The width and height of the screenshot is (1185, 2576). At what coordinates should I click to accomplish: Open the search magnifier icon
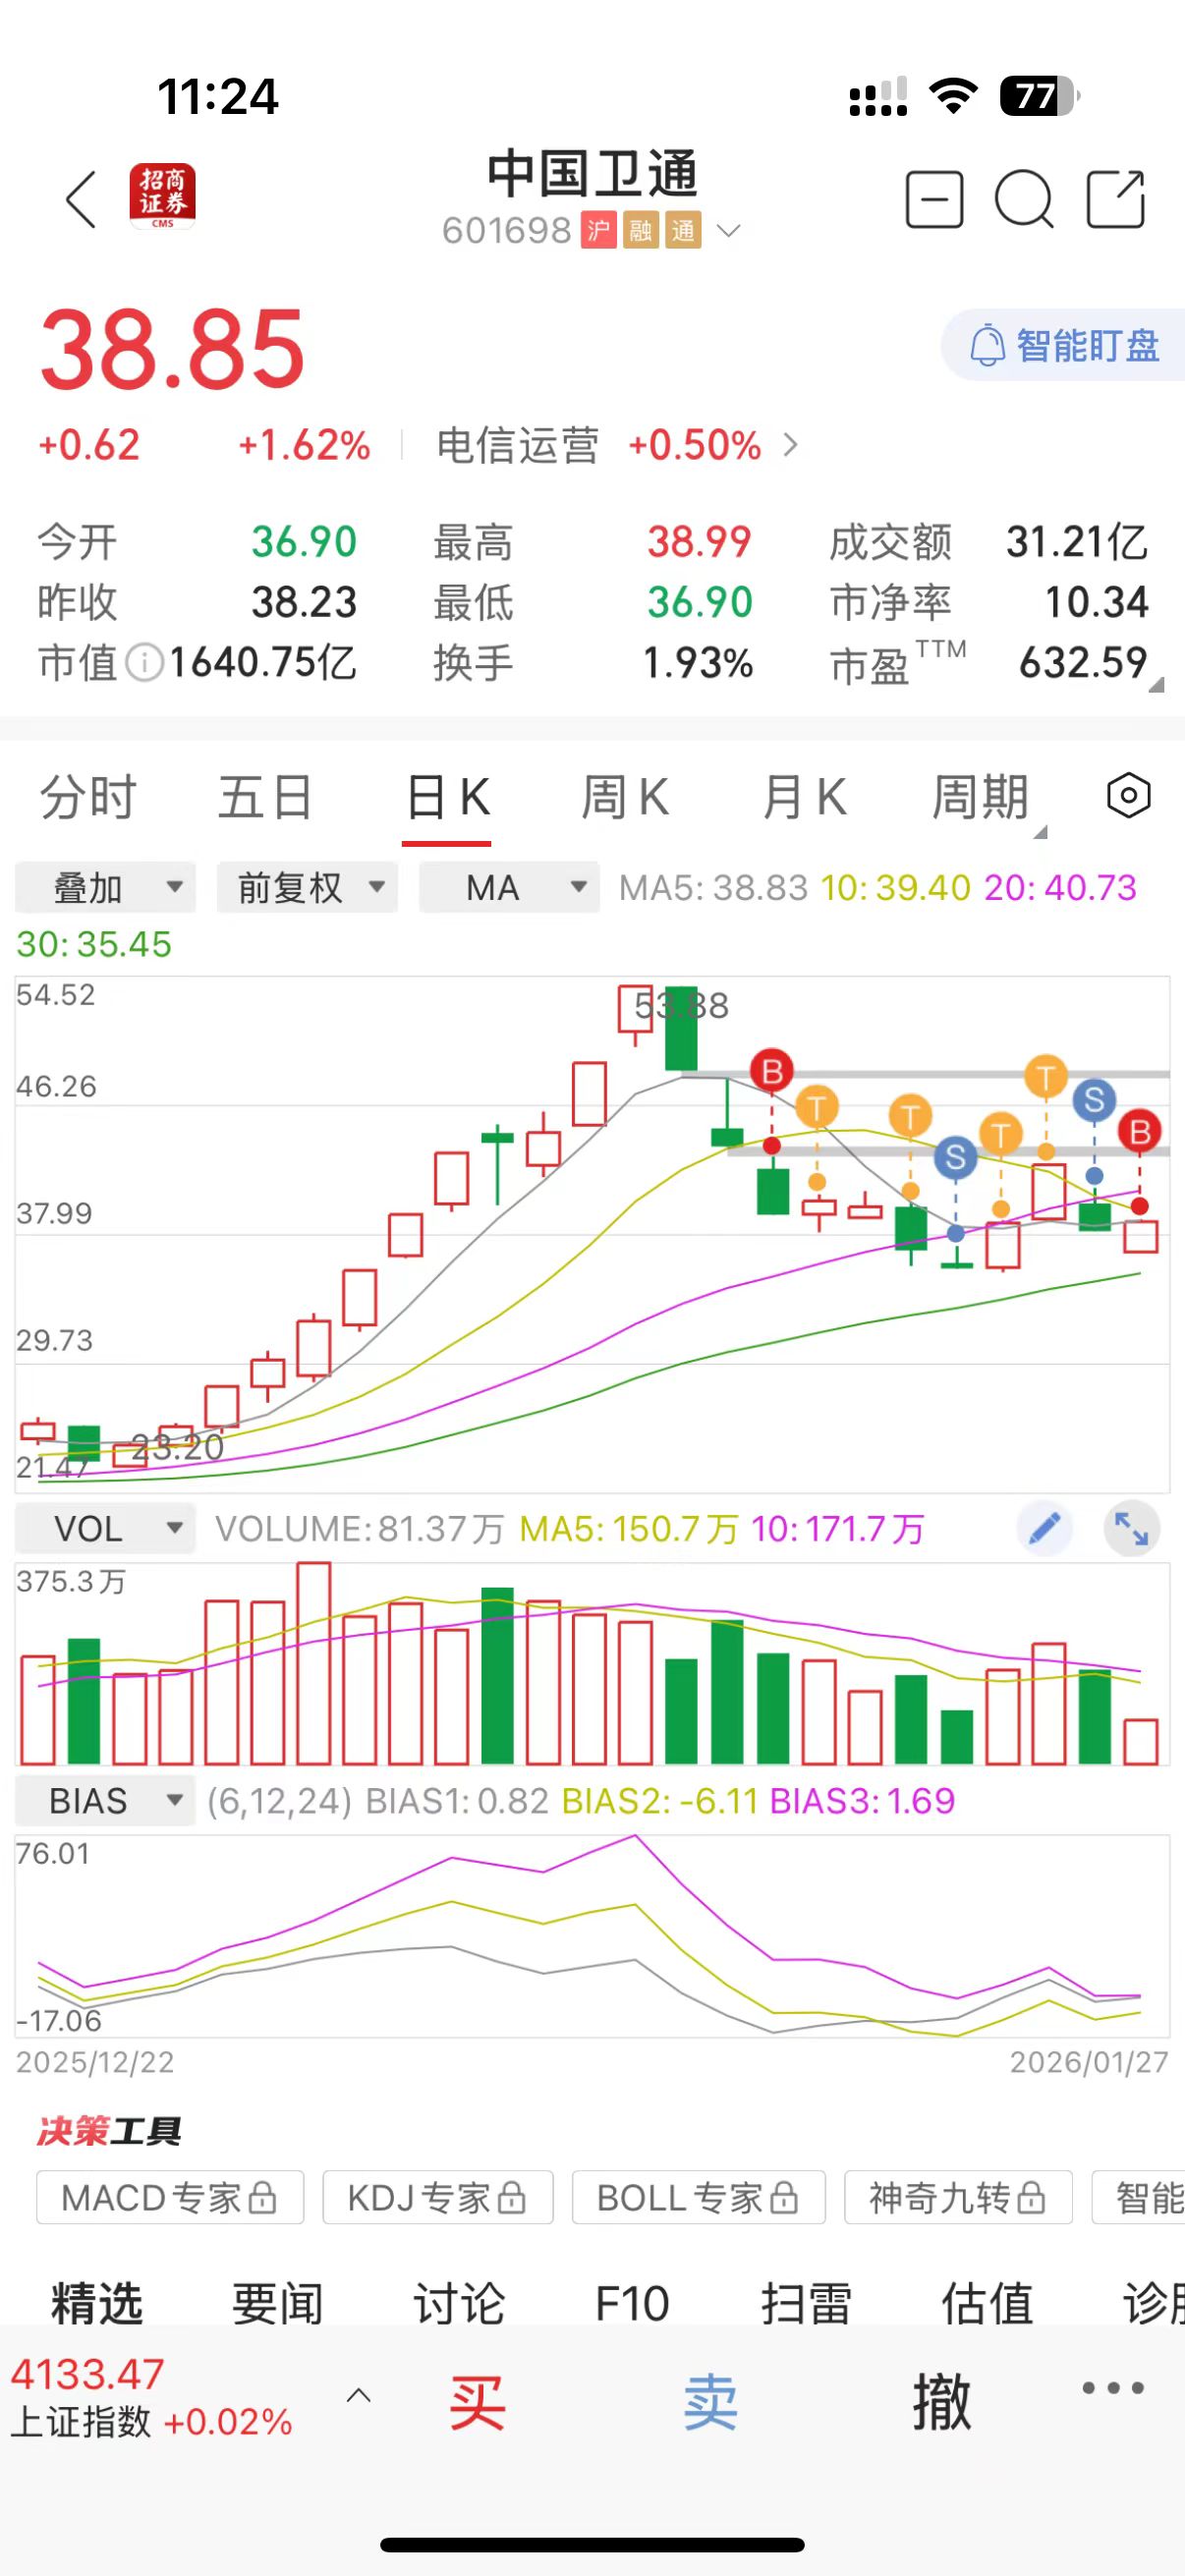point(1024,199)
